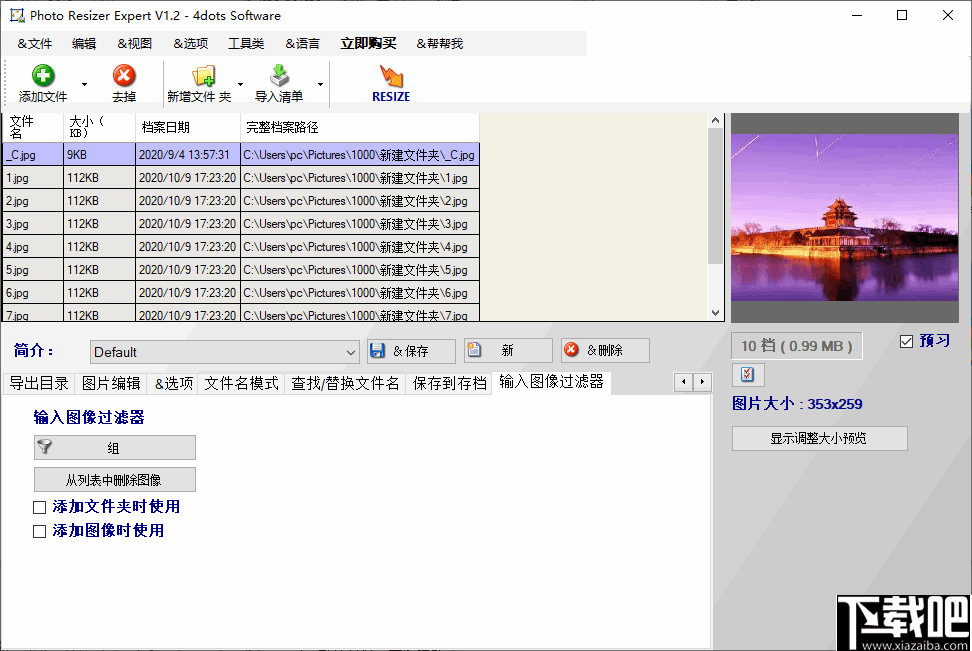Click the 去掉 remove icon
This screenshot has height=651, width=972.
[x=124, y=75]
